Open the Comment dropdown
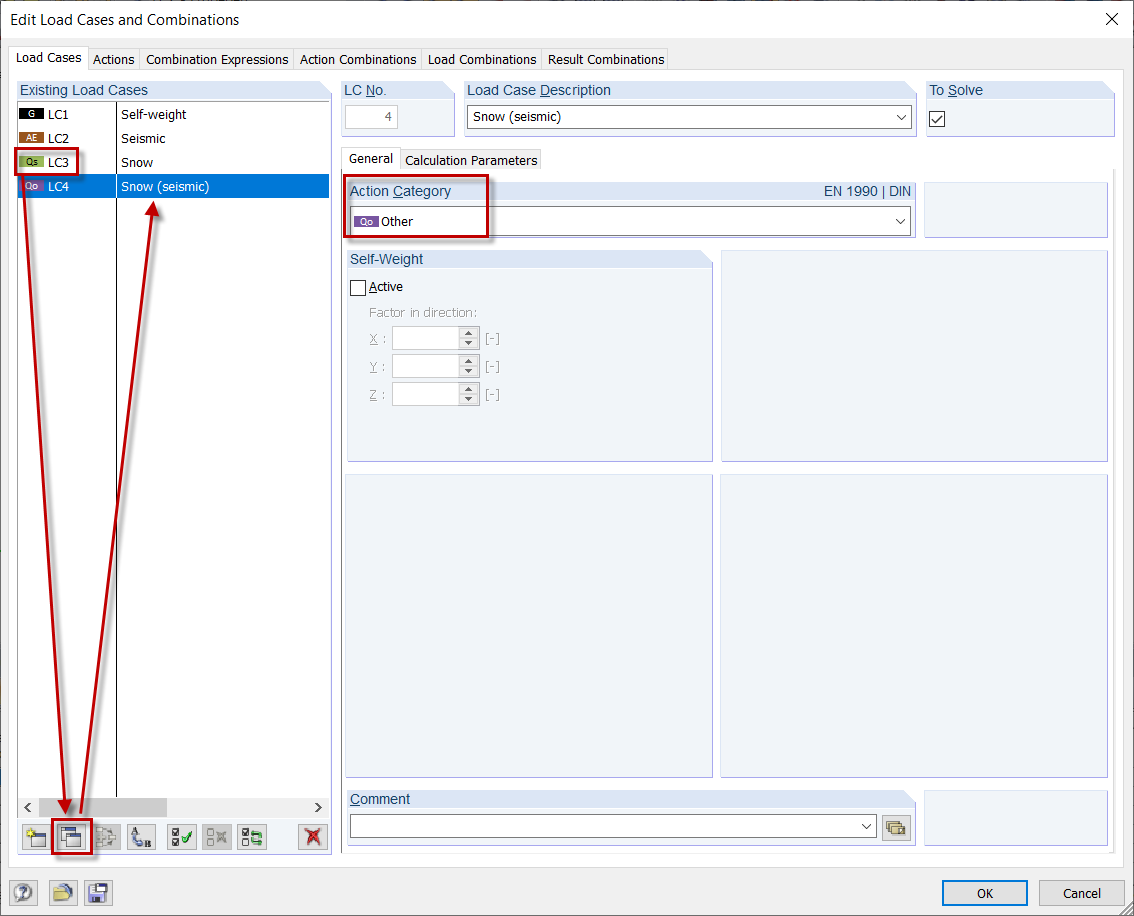Screen dimensions: 1134x916 pos(866,827)
